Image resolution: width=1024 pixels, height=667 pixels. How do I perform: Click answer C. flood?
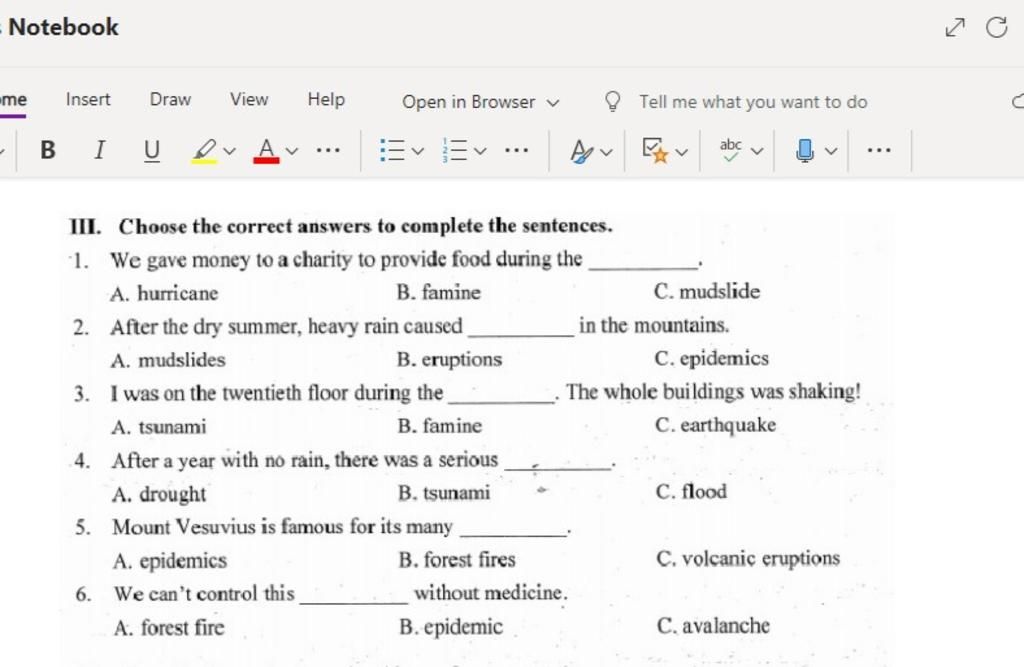692,491
